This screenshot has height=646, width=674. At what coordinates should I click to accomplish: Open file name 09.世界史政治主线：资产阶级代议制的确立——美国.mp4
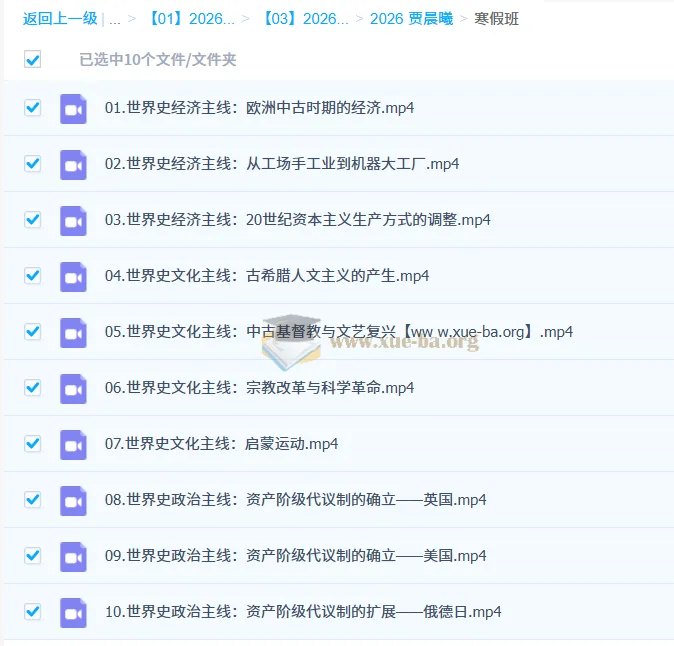[x=295, y=556]
